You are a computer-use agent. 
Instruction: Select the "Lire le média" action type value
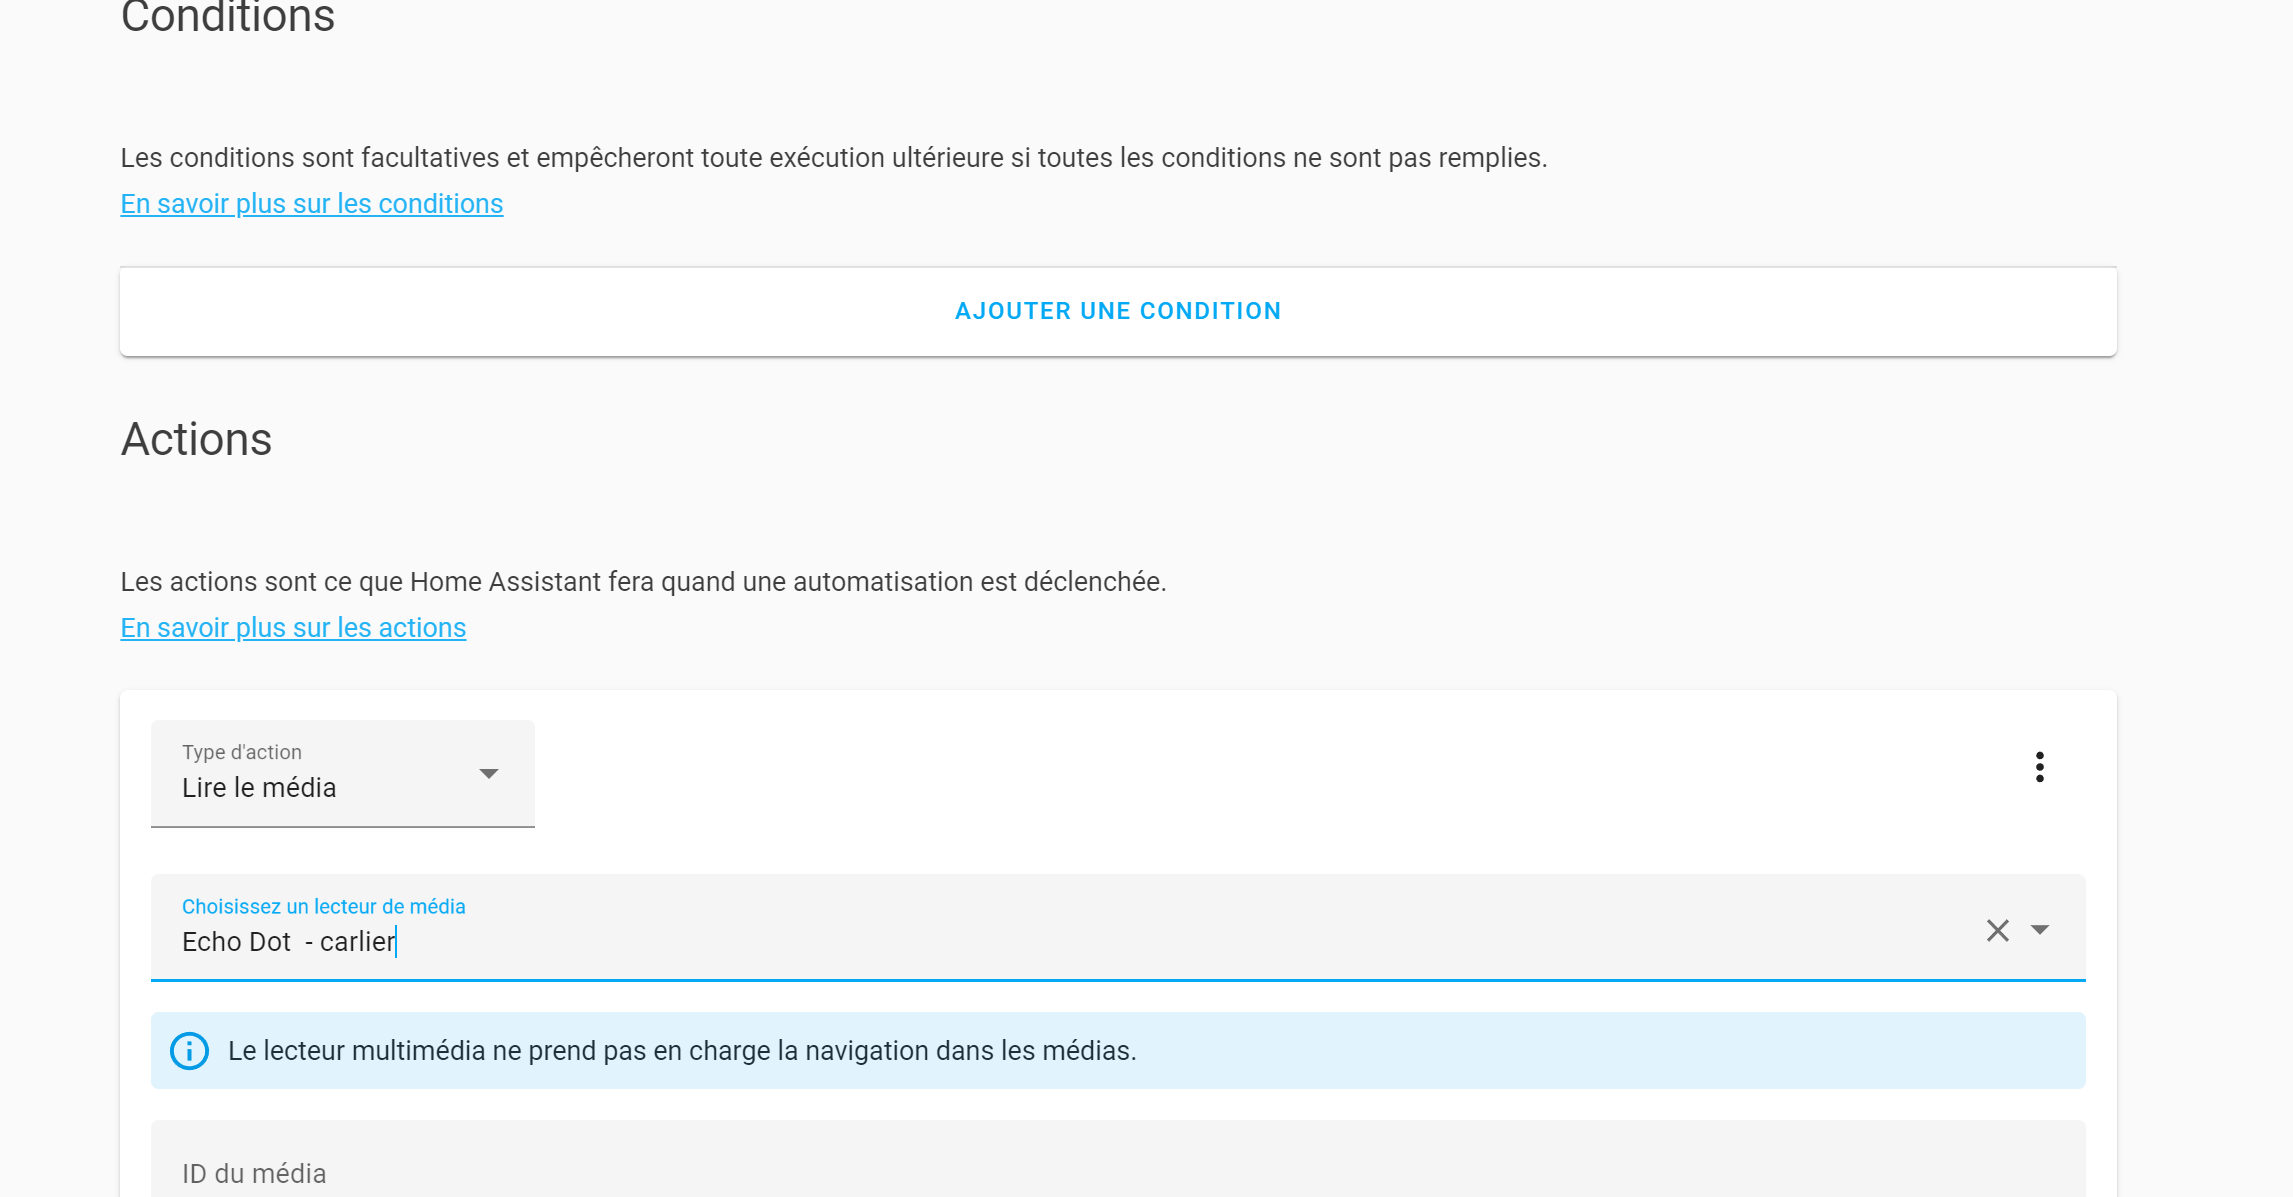click(259, 788)
